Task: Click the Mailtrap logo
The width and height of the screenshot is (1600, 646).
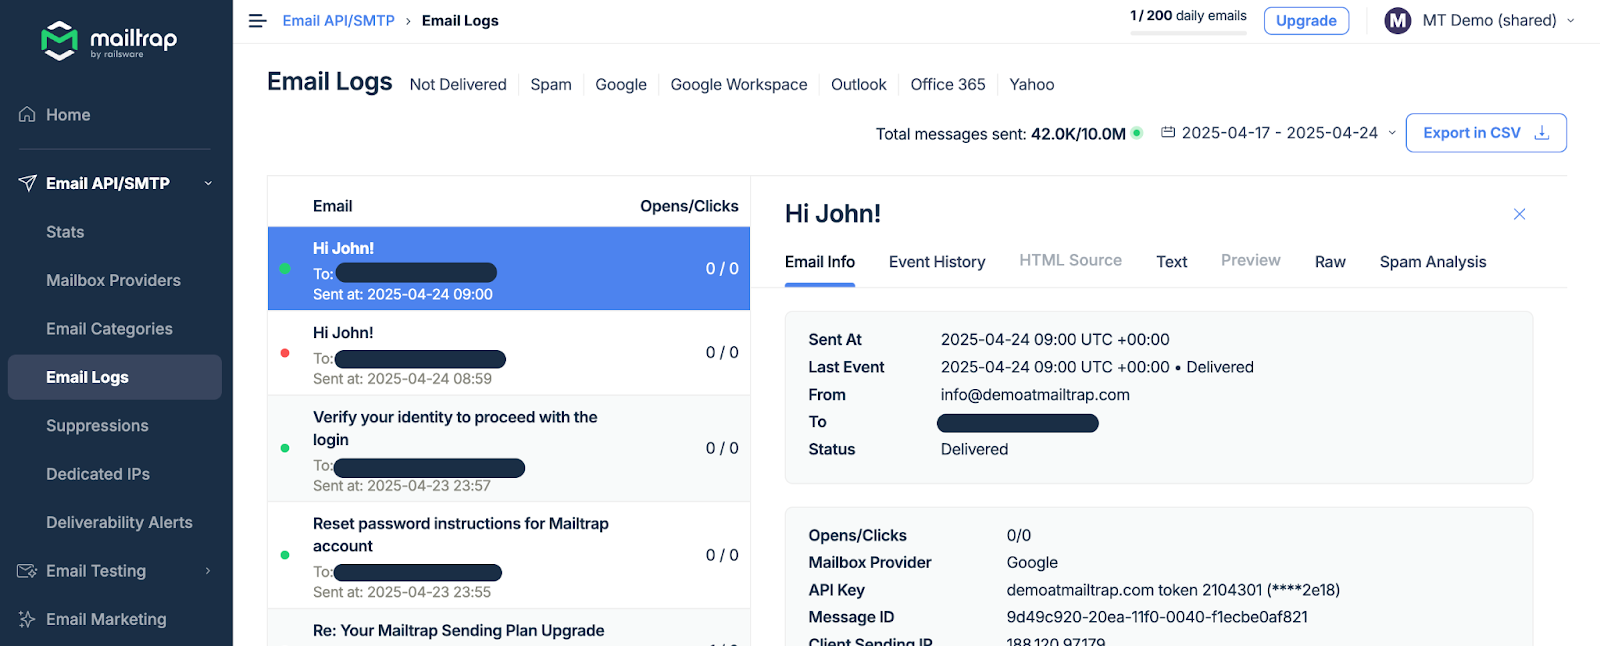Action: 108,40
